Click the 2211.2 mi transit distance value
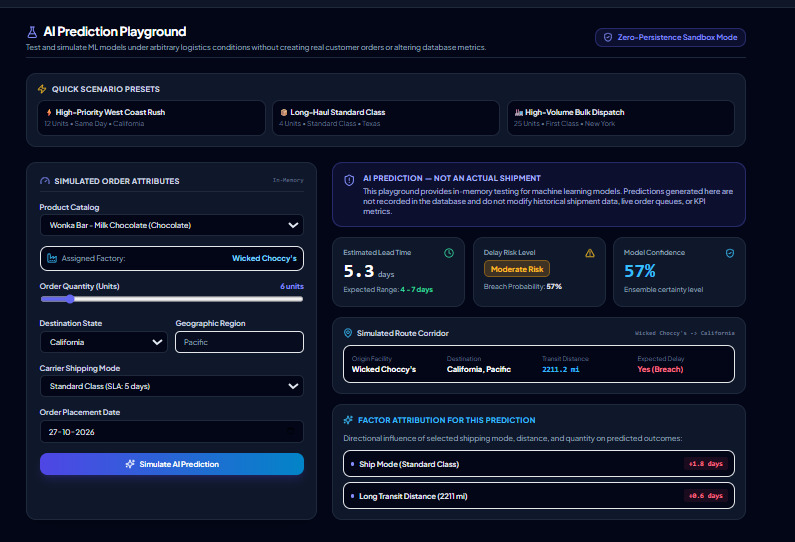 click(x=561, y=369)
